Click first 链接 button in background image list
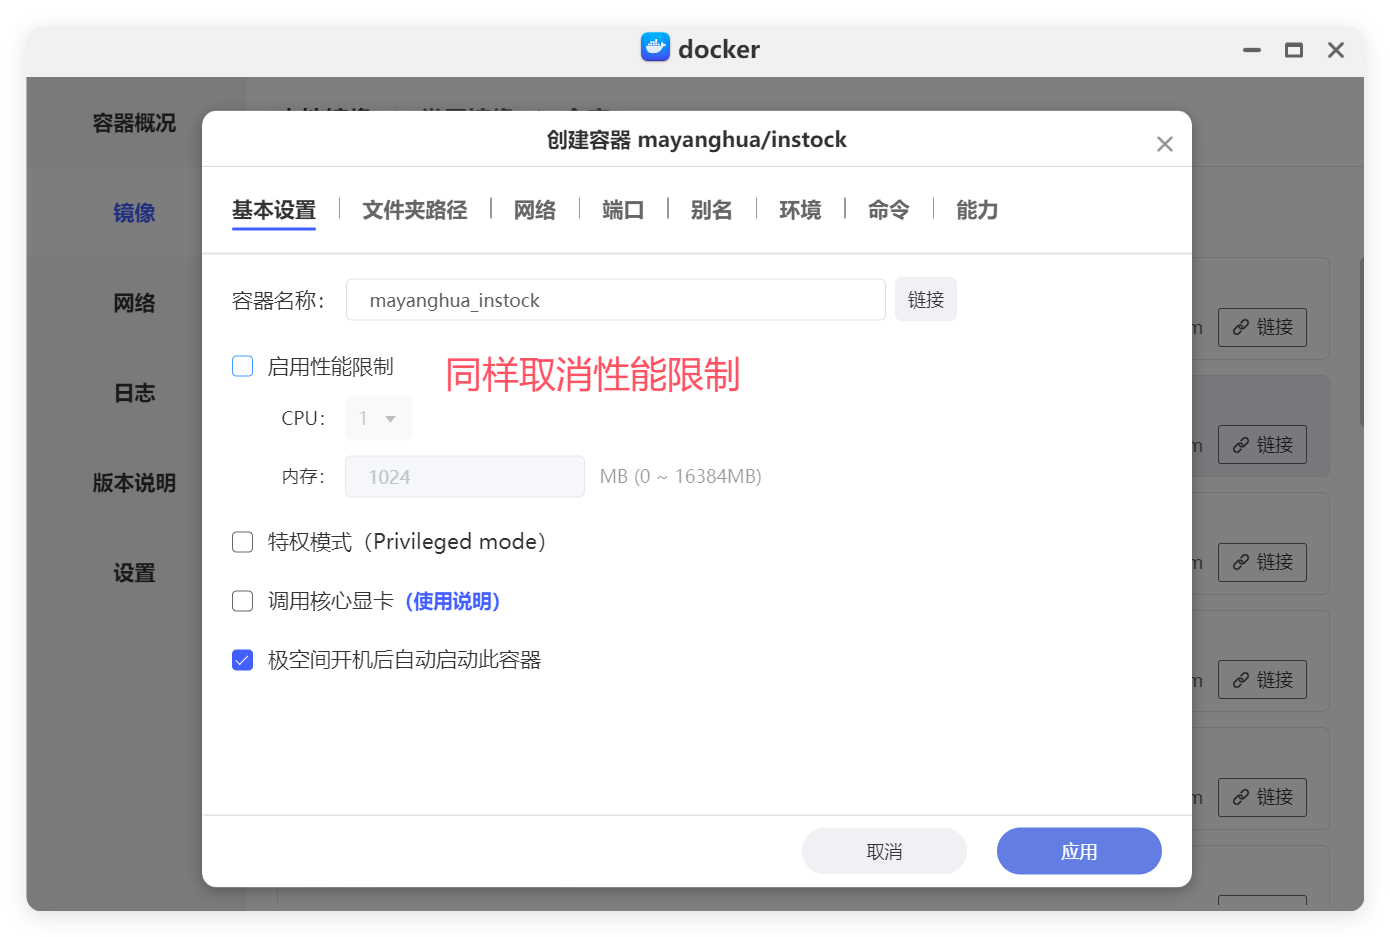The image size is (1390, 937). pyautogui.click(x=1262, y=327)
